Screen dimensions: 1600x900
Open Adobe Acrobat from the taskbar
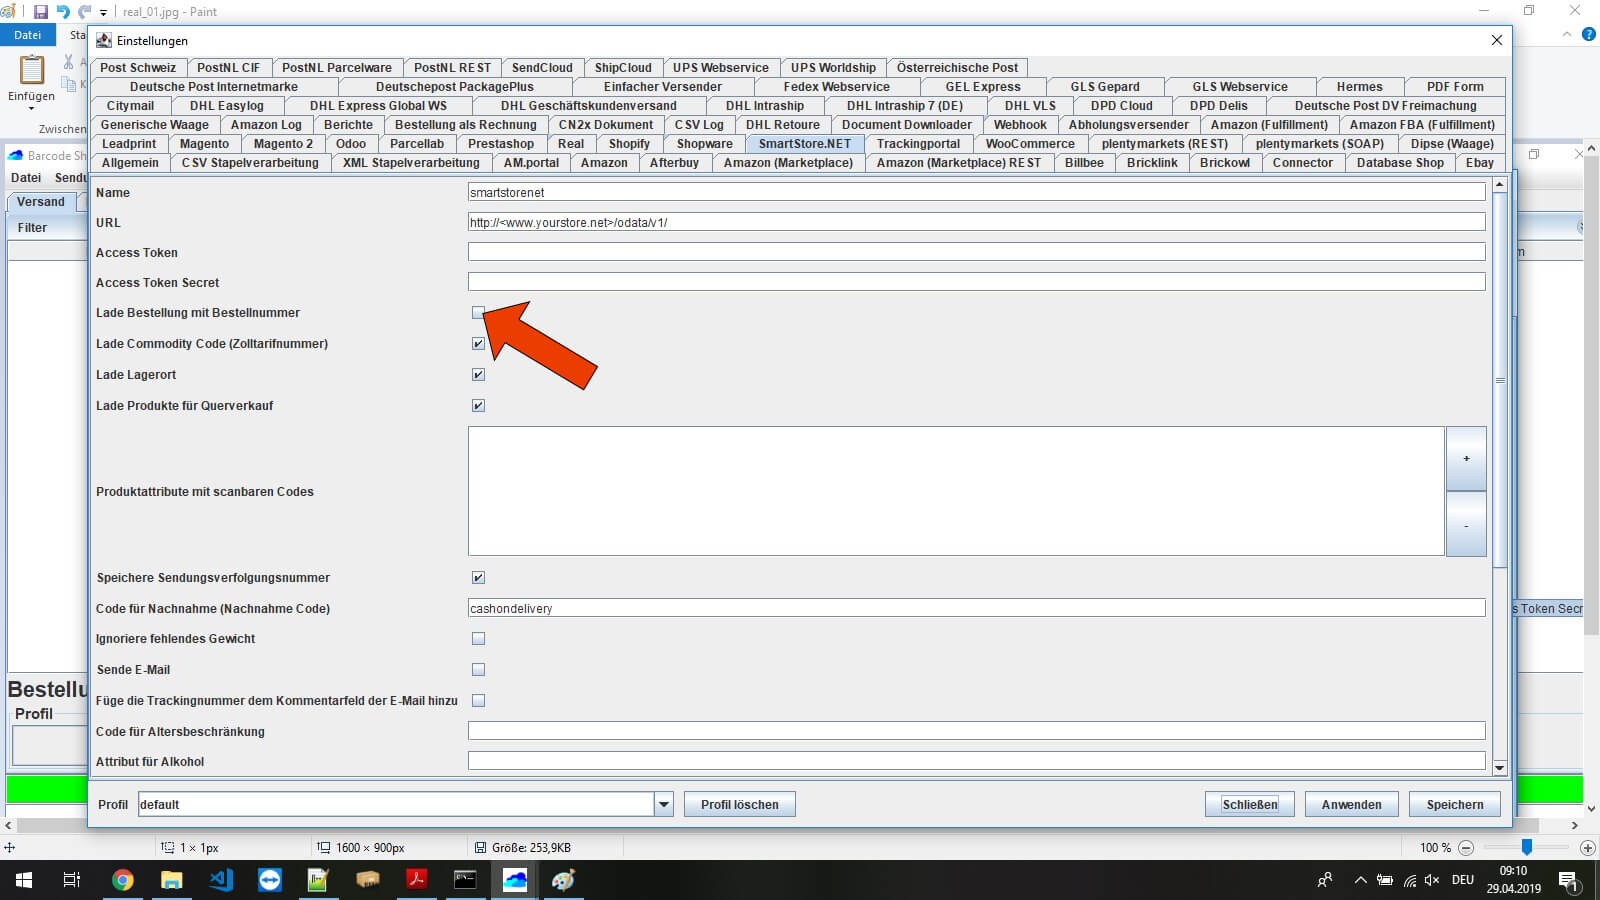click(416, 880)
